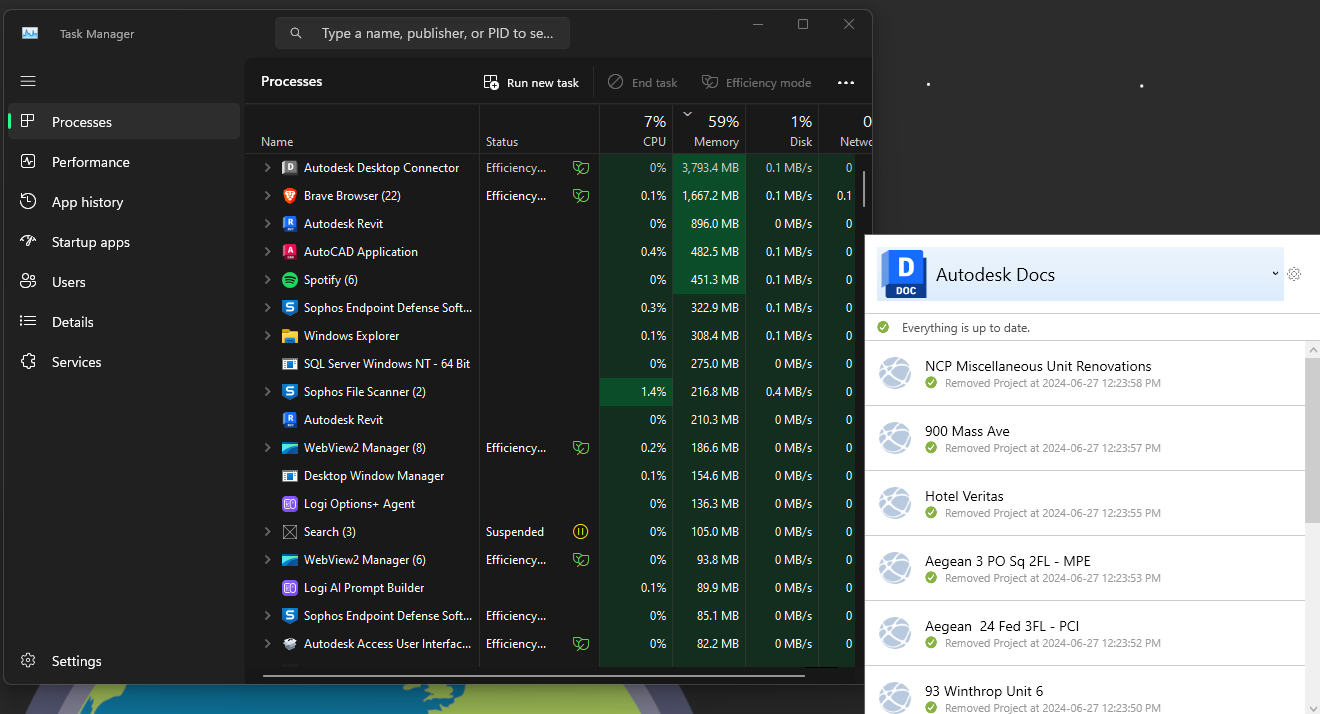
Task: Click the Autodesk Docs settings gear icon
Action: 1294,274
